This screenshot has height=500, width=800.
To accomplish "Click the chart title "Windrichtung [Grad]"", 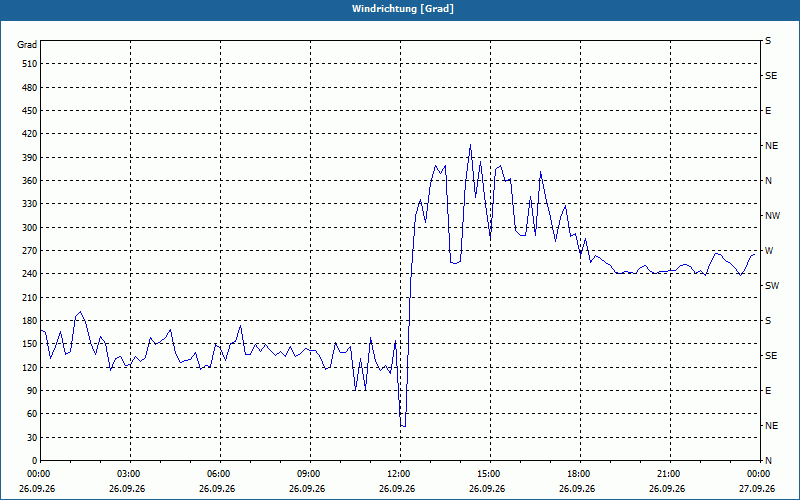I will (x=403, y=9).
